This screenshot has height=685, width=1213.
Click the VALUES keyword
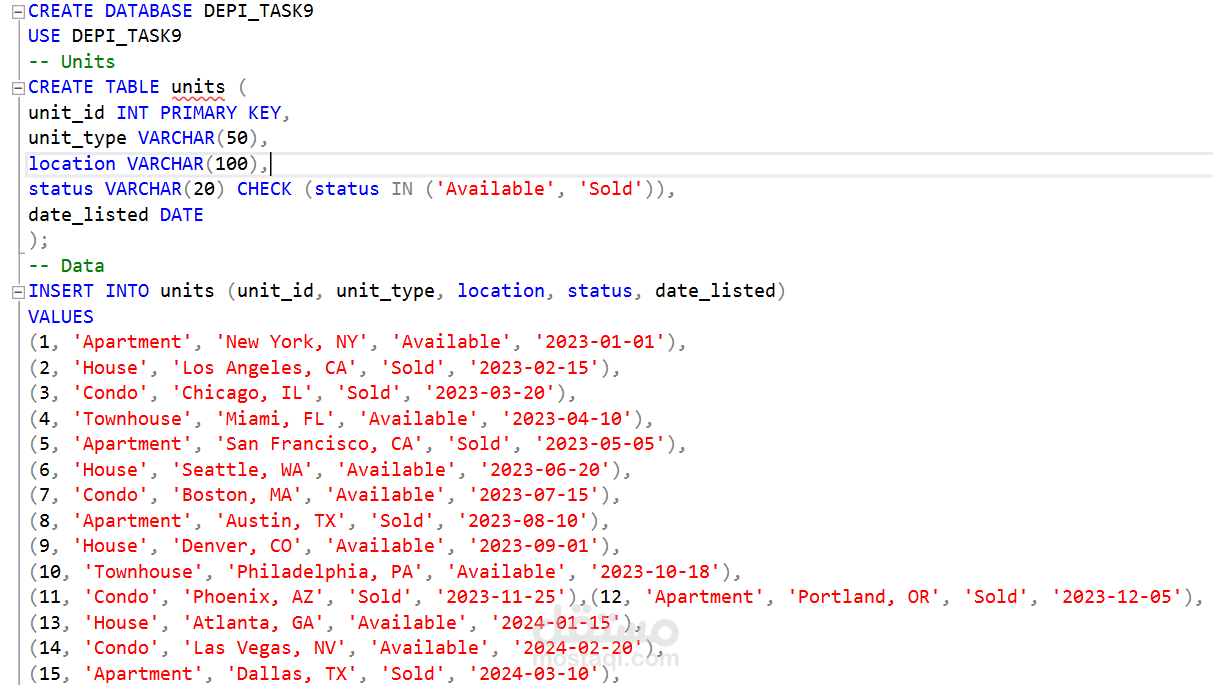(60, 316)
